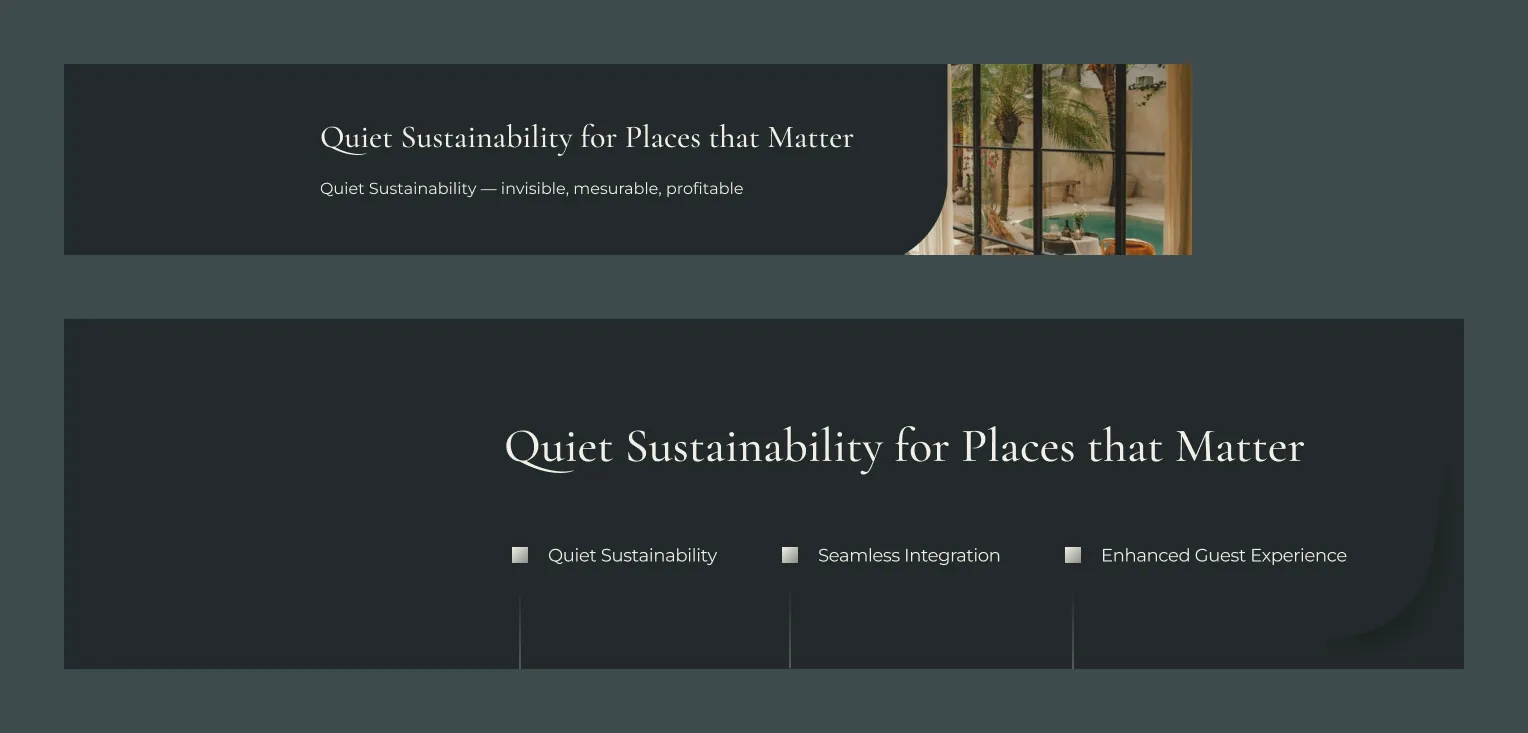The height and width of the screenshot is (733, 1528).
Task: Click the square icon beside Quiet Sustainability
Action: pos(520,555)
